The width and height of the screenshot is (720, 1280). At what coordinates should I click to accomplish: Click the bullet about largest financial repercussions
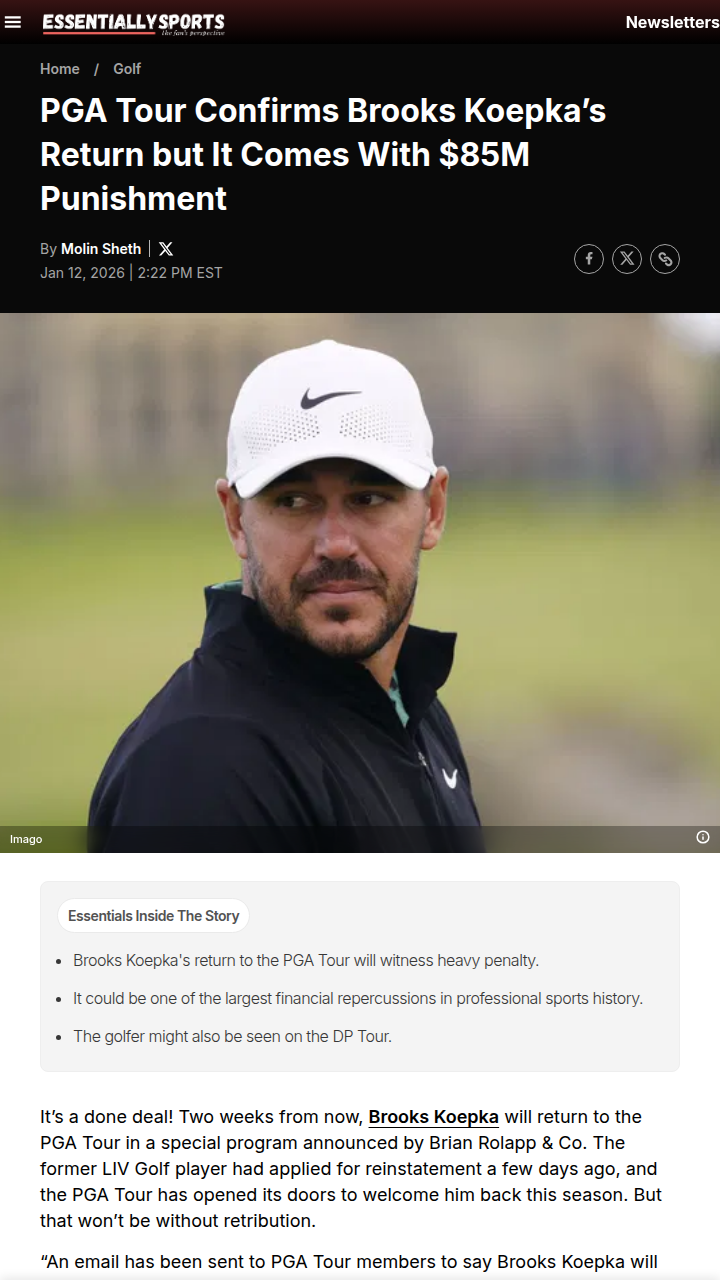[x=358, y=998]
